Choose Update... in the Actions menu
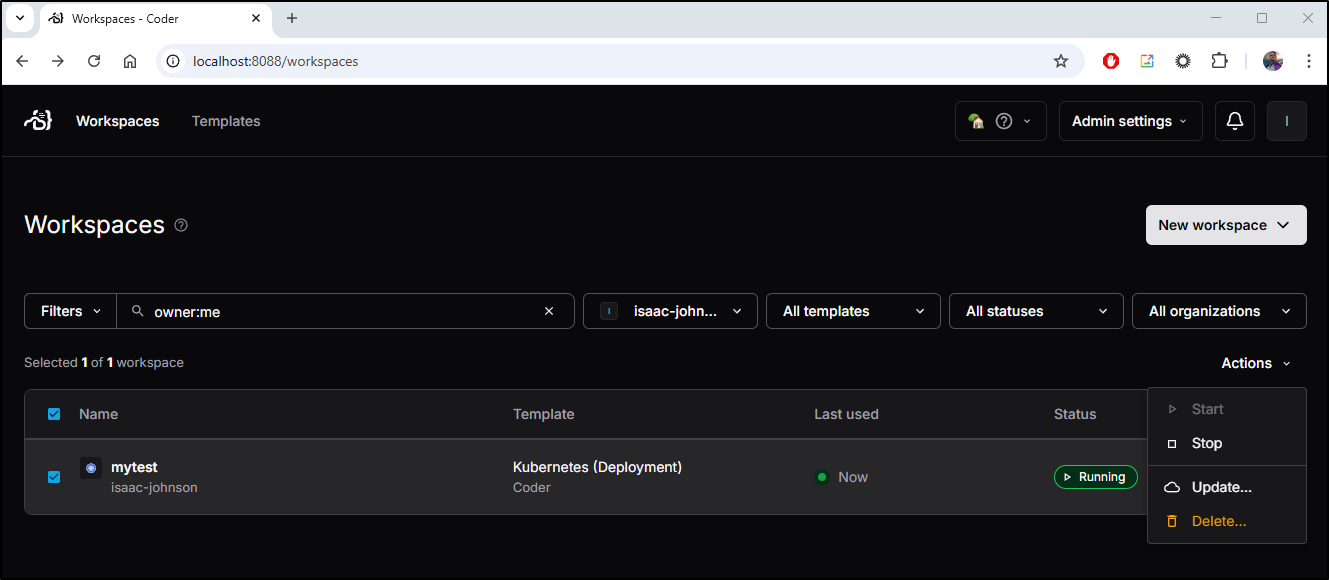This screenshot has width=1329, height=580. click(1227, 487)
